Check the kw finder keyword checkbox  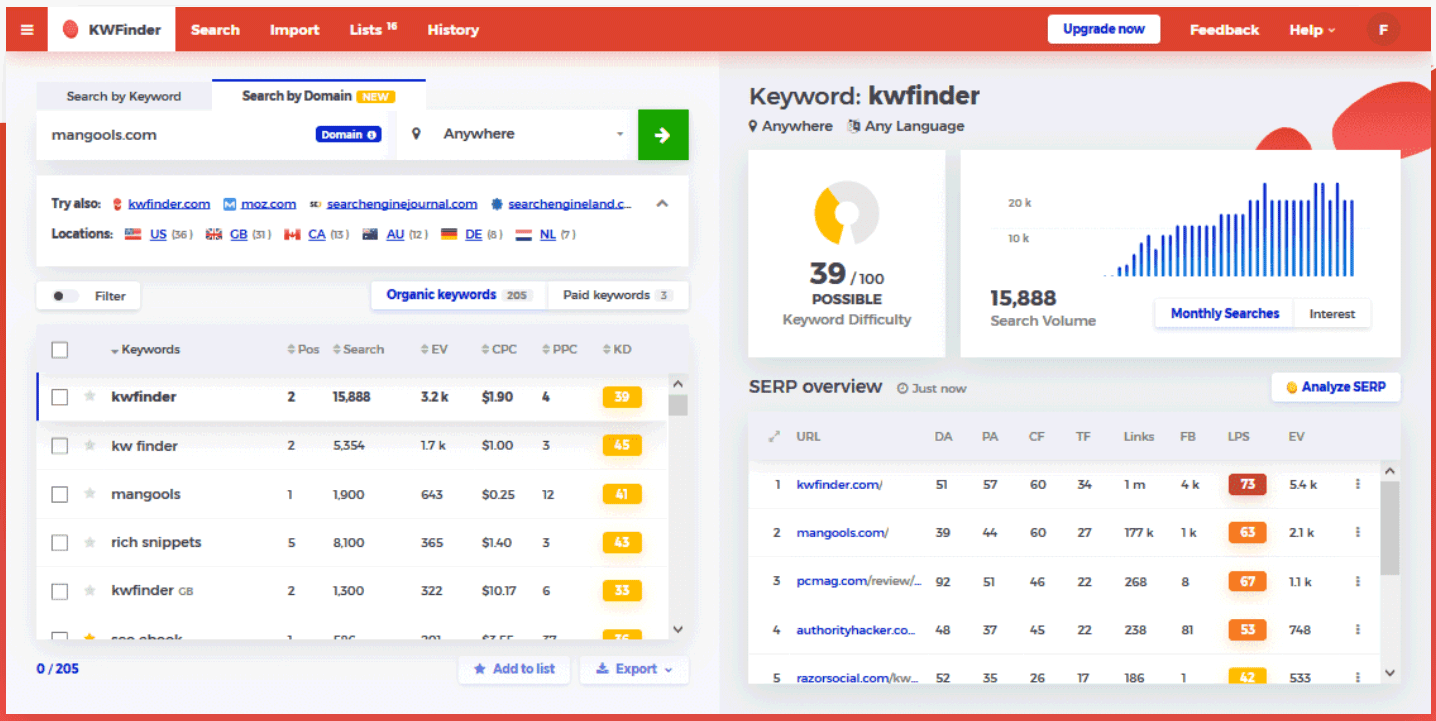(x=60, y=446)
